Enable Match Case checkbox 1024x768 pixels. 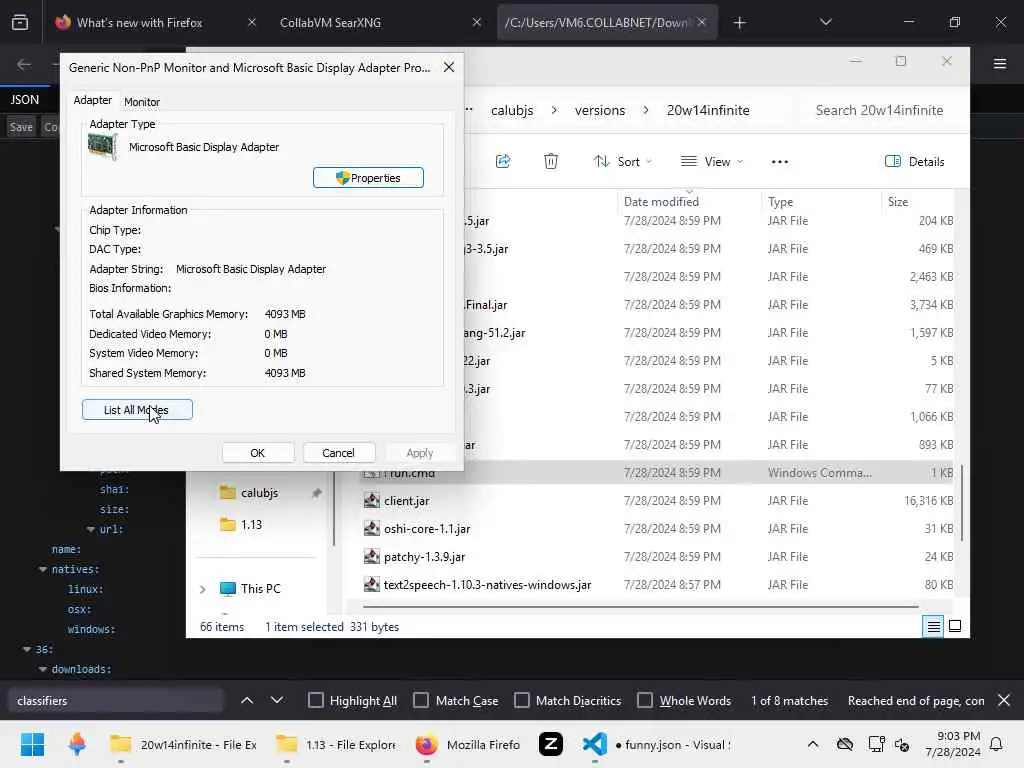(x=421, y=701)
